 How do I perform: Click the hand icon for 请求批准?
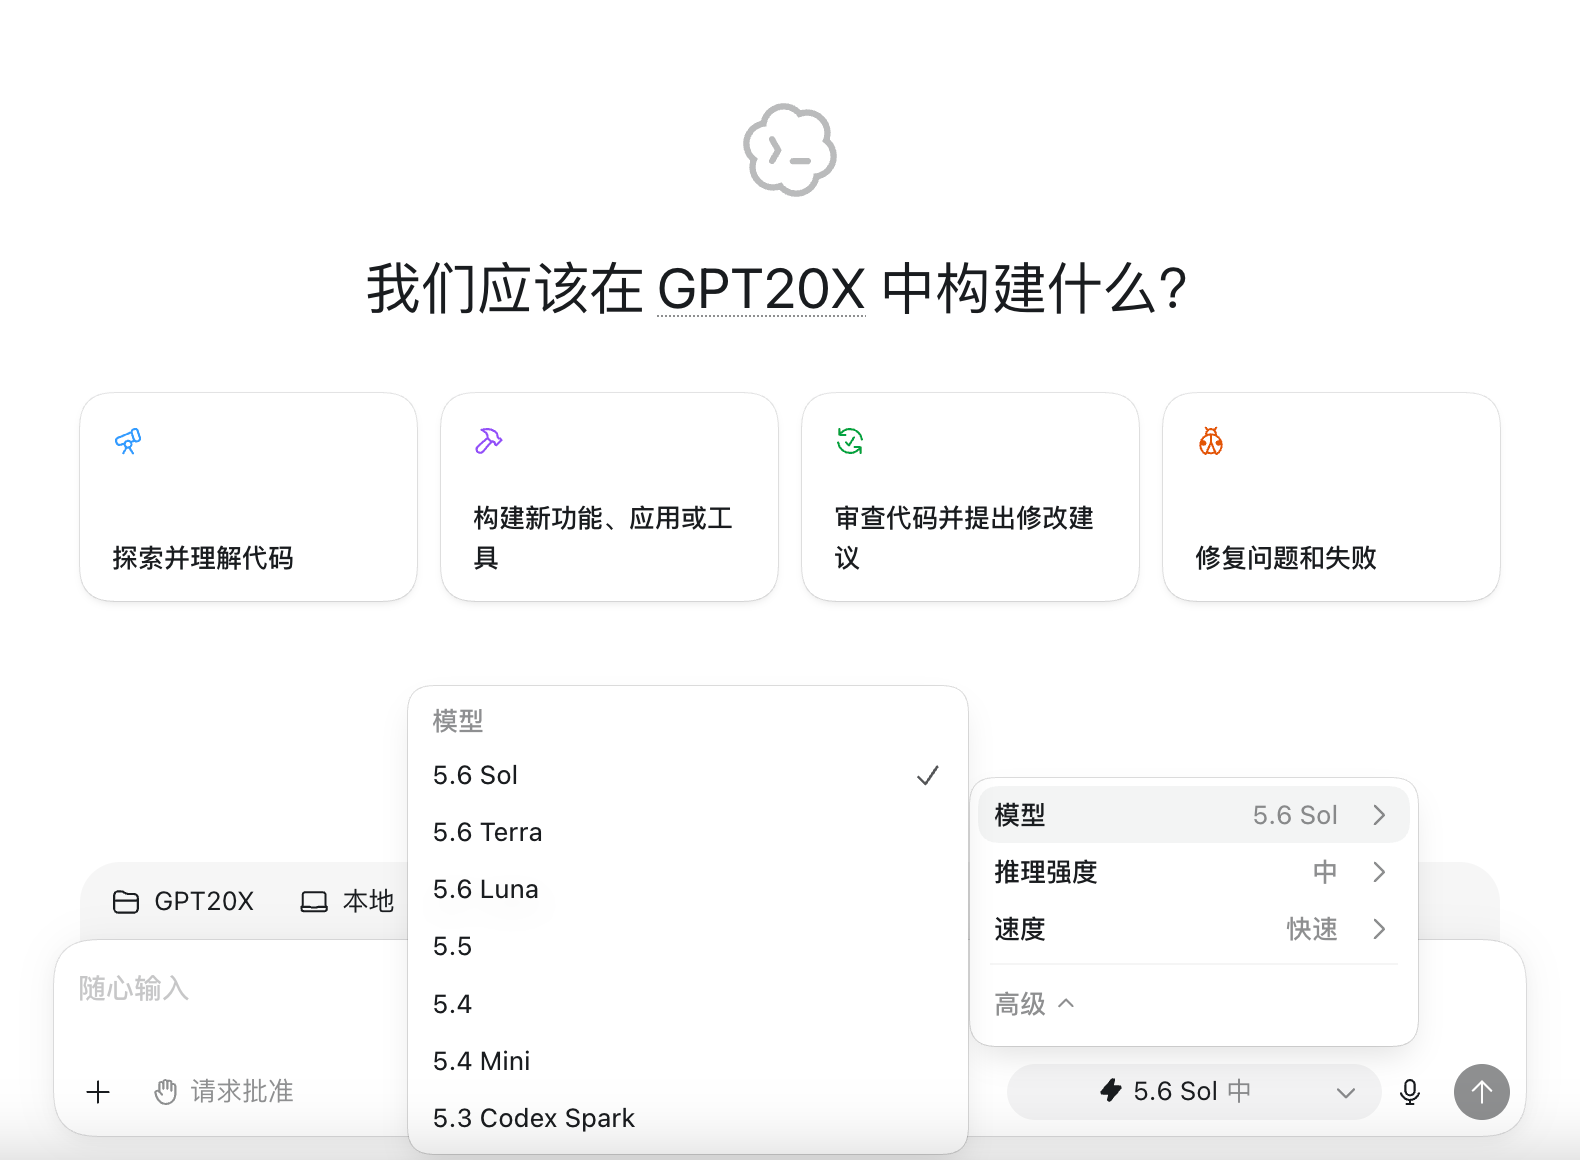166,1092
